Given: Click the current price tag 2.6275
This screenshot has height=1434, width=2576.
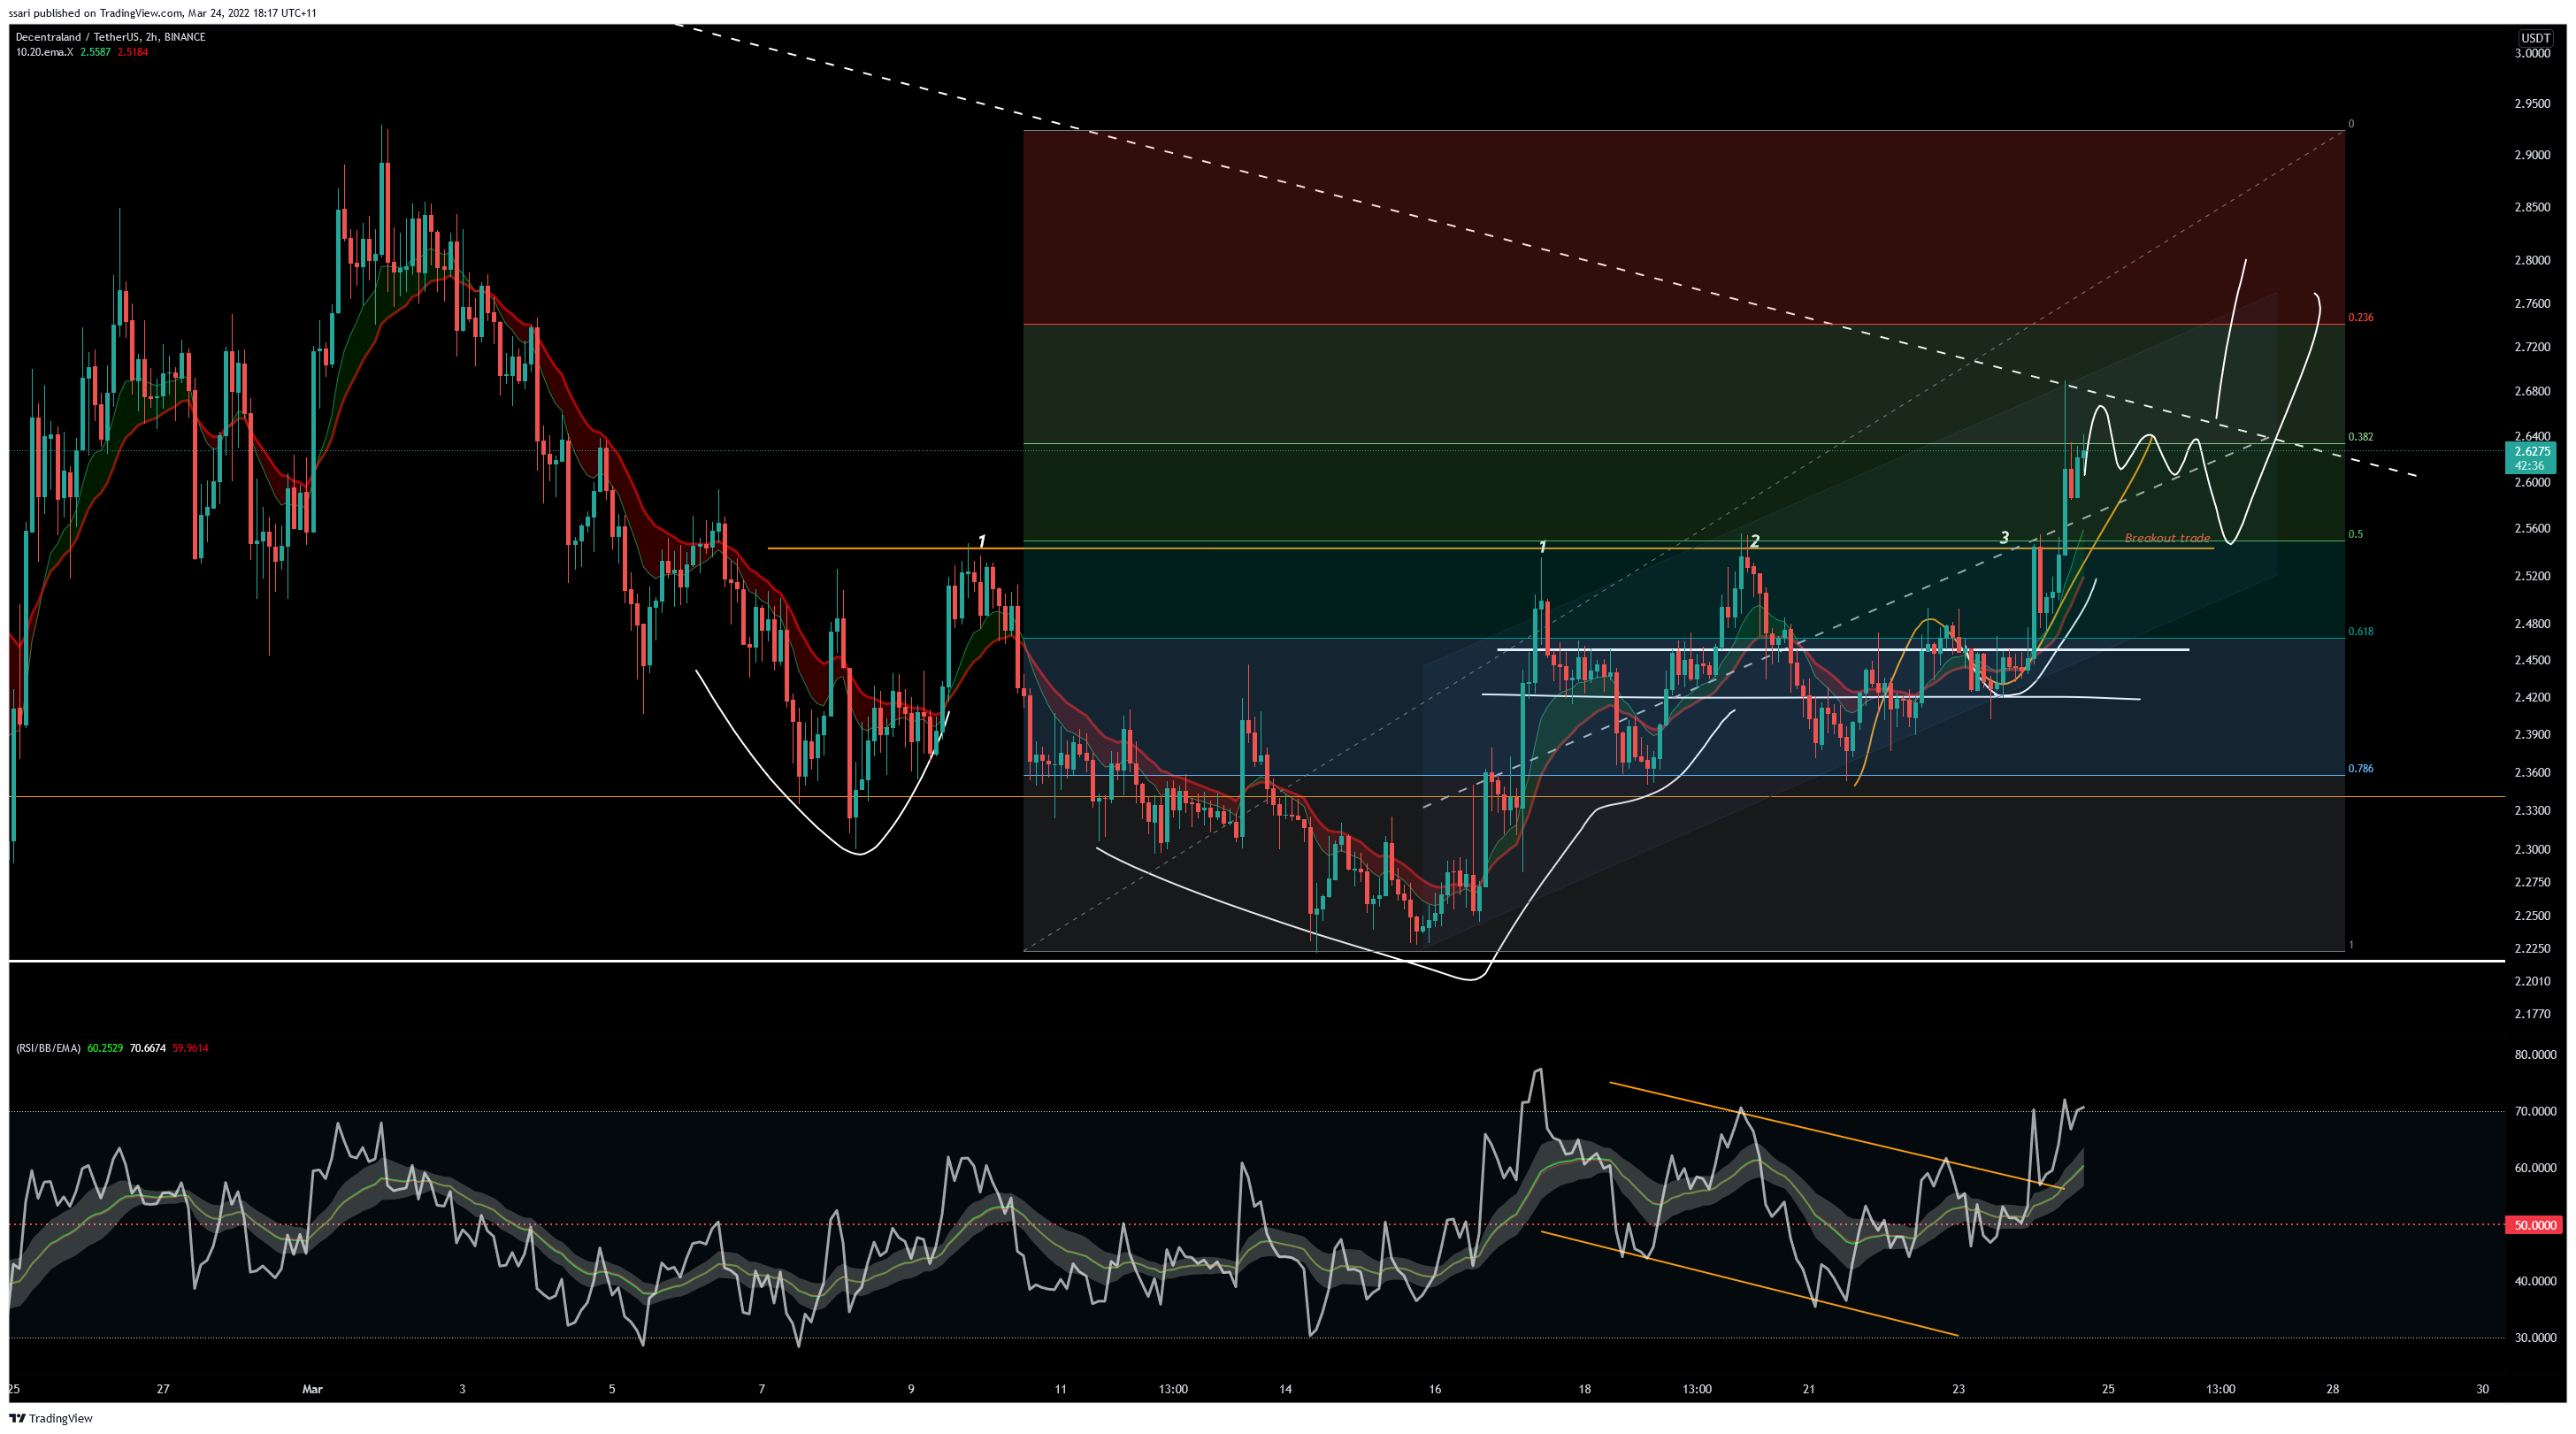Looking at the screenshot, I should click(x=2532, y=451).
